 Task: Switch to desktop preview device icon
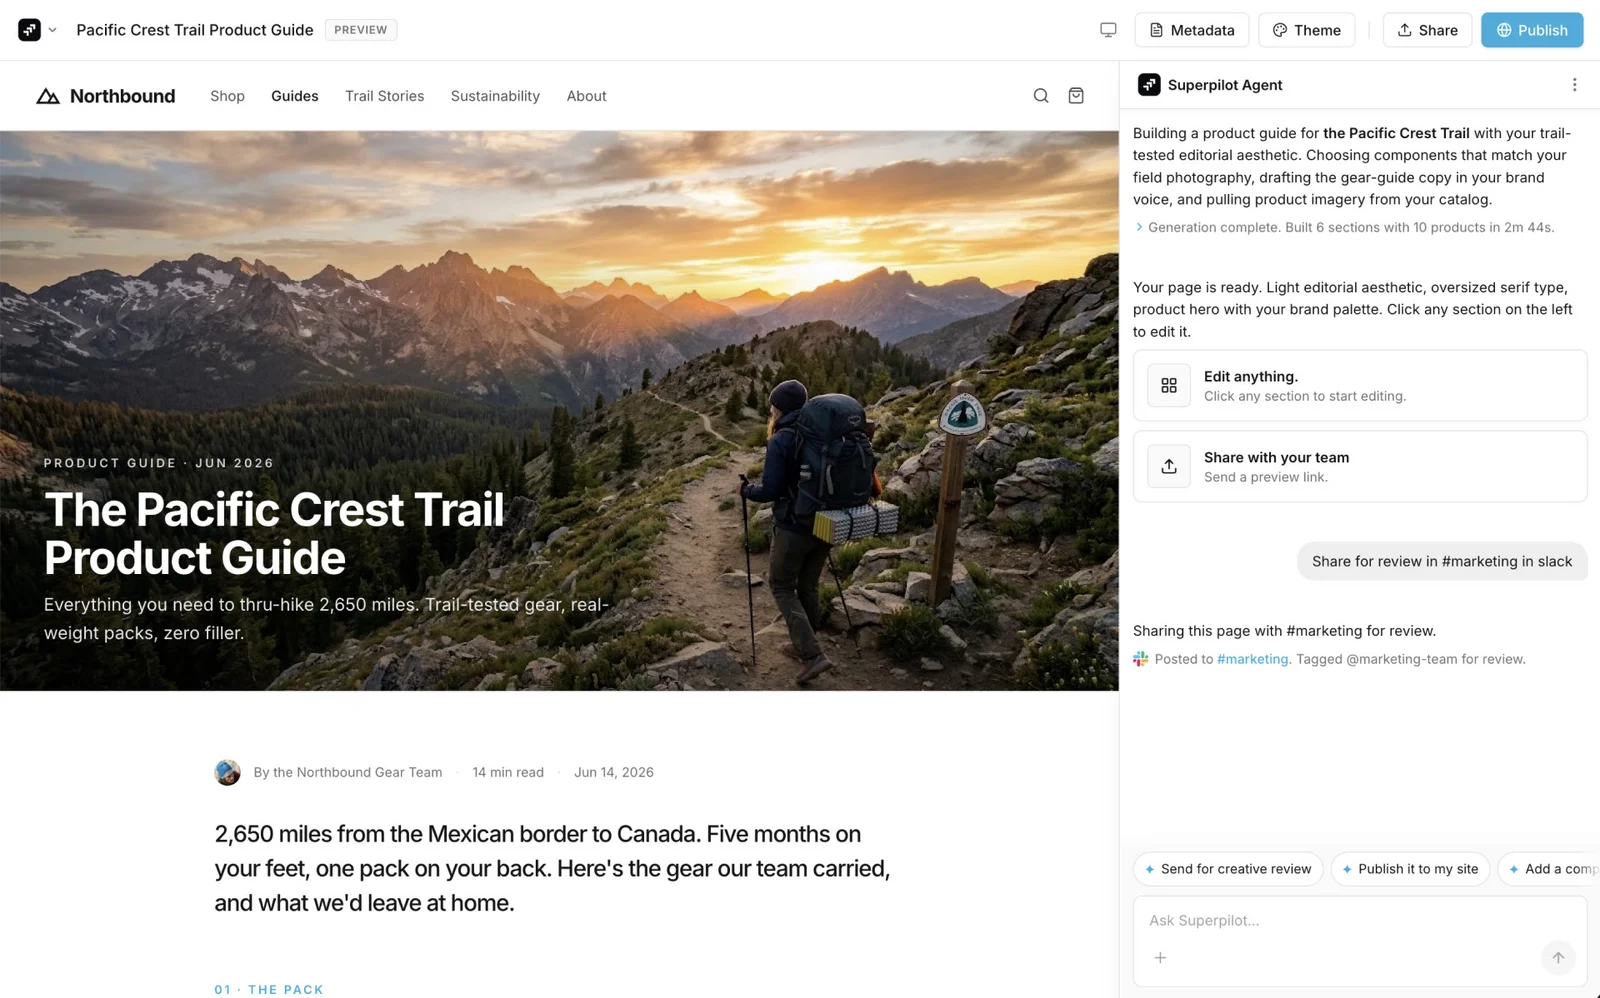click(1108, 30)
